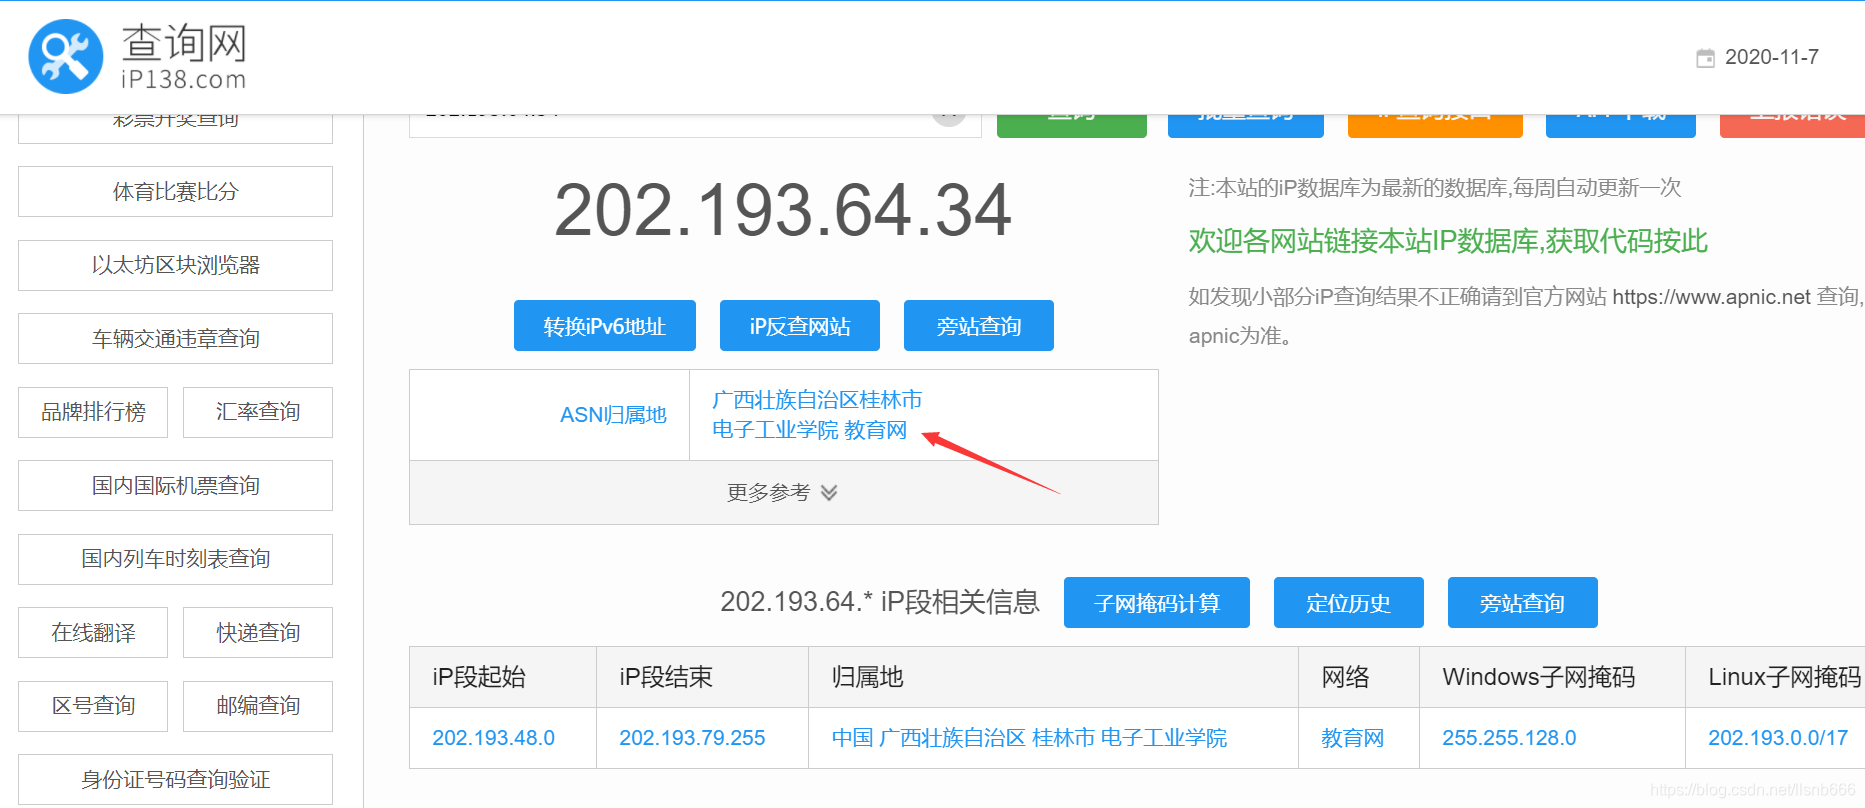
Task: Click the subnet mask 255.255.128.0
Action: [x=1509, y=738]
